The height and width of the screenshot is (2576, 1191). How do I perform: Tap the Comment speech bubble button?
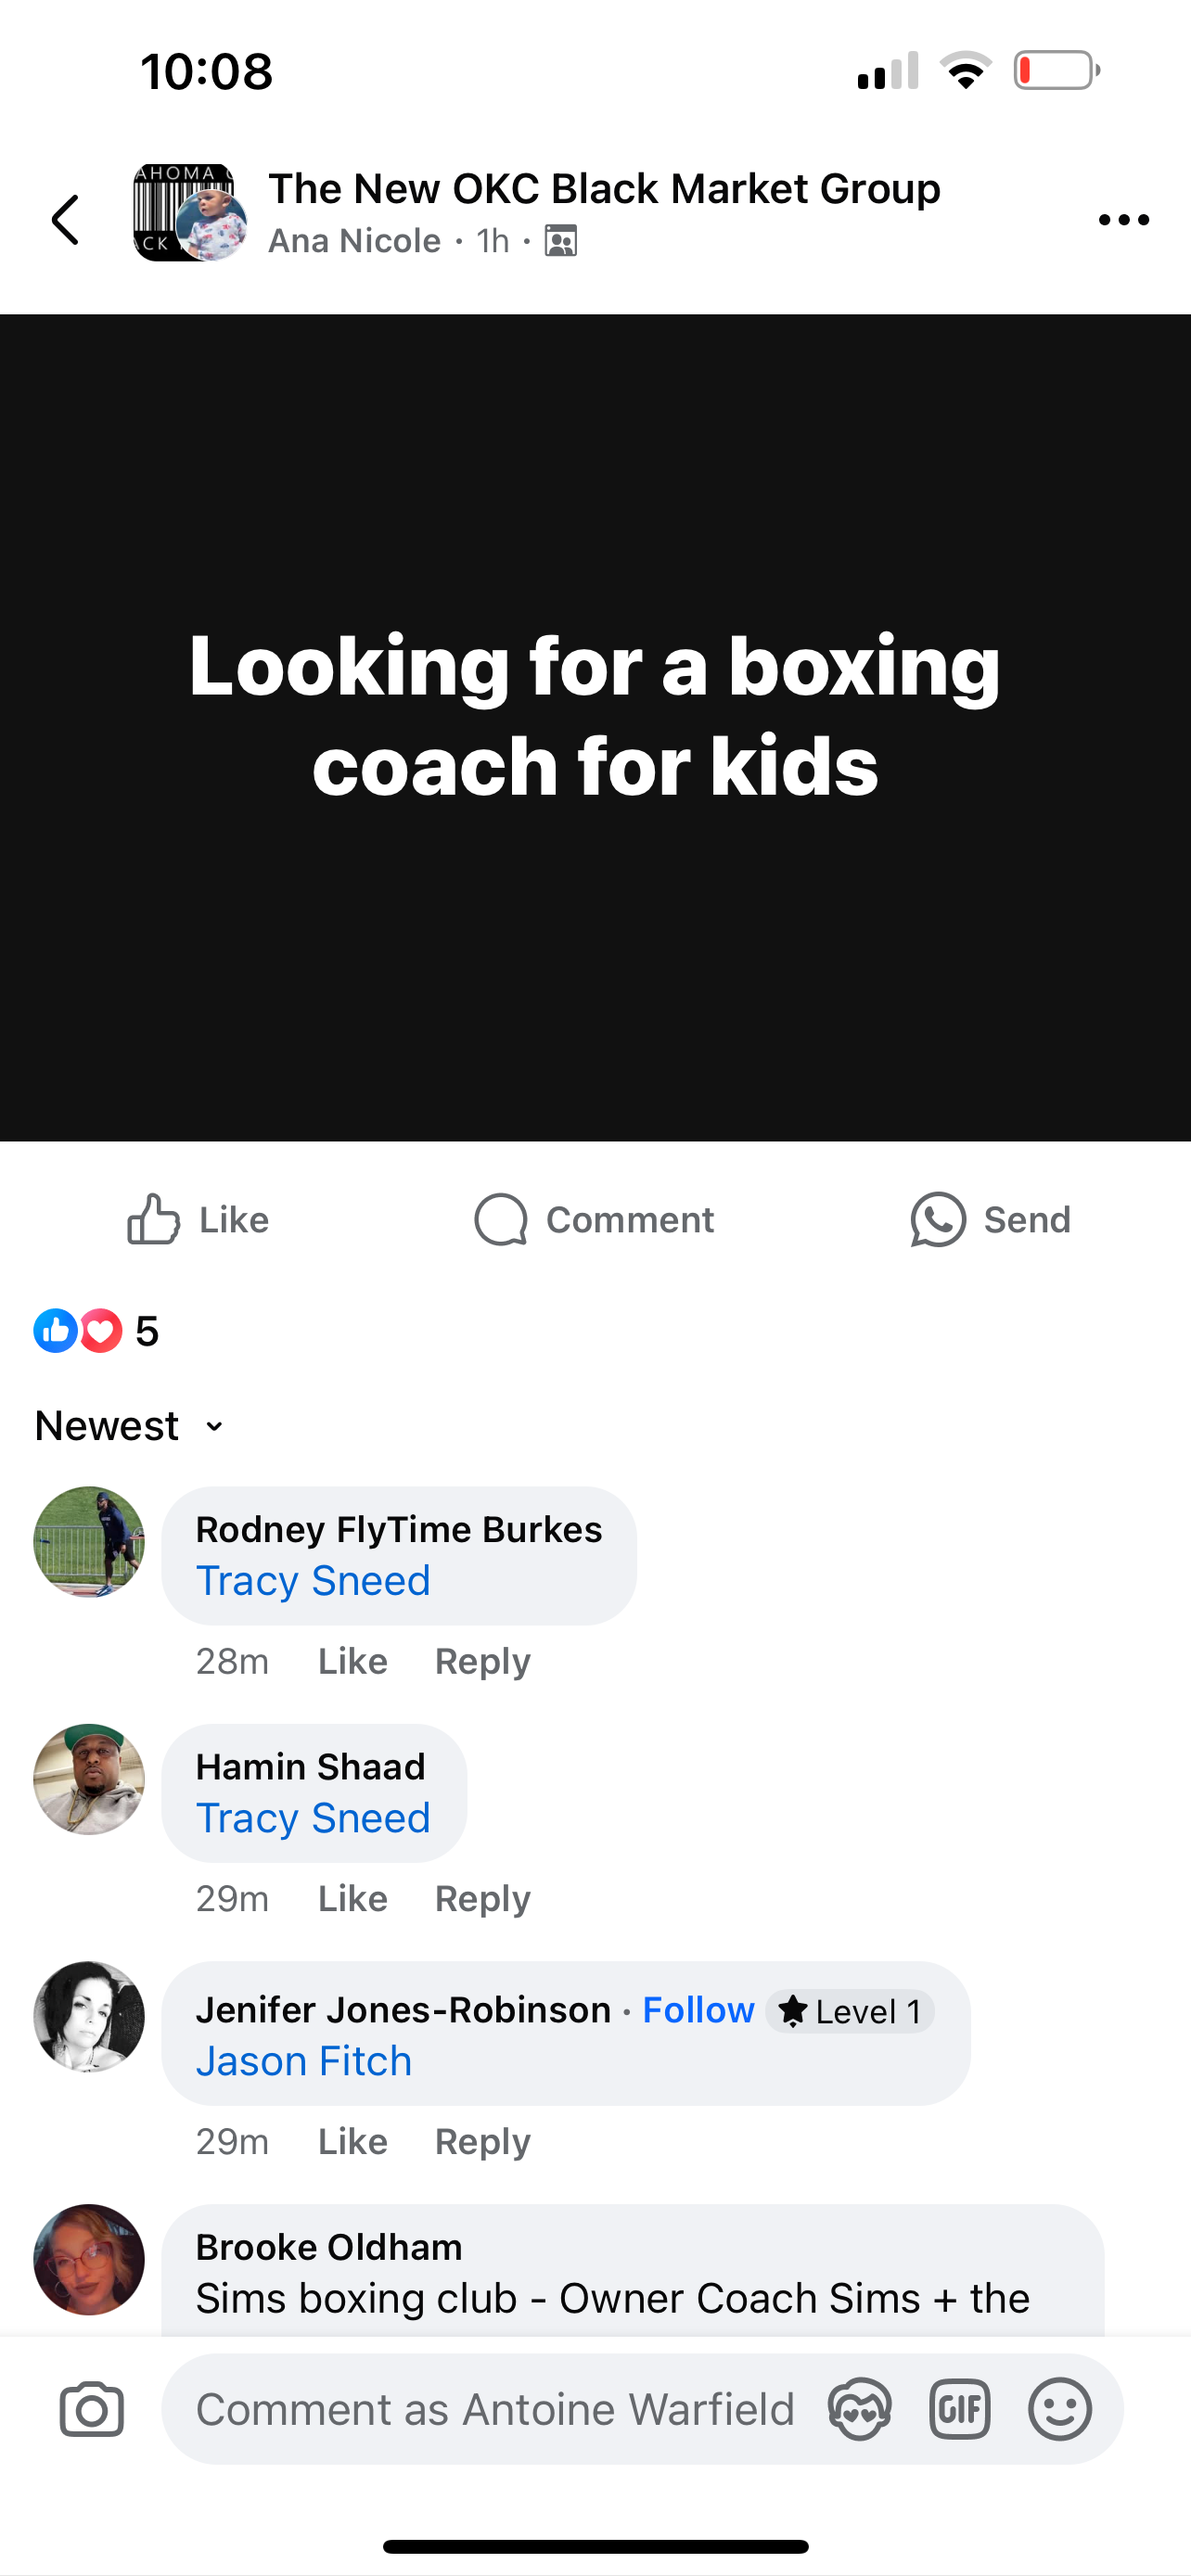594,1220
